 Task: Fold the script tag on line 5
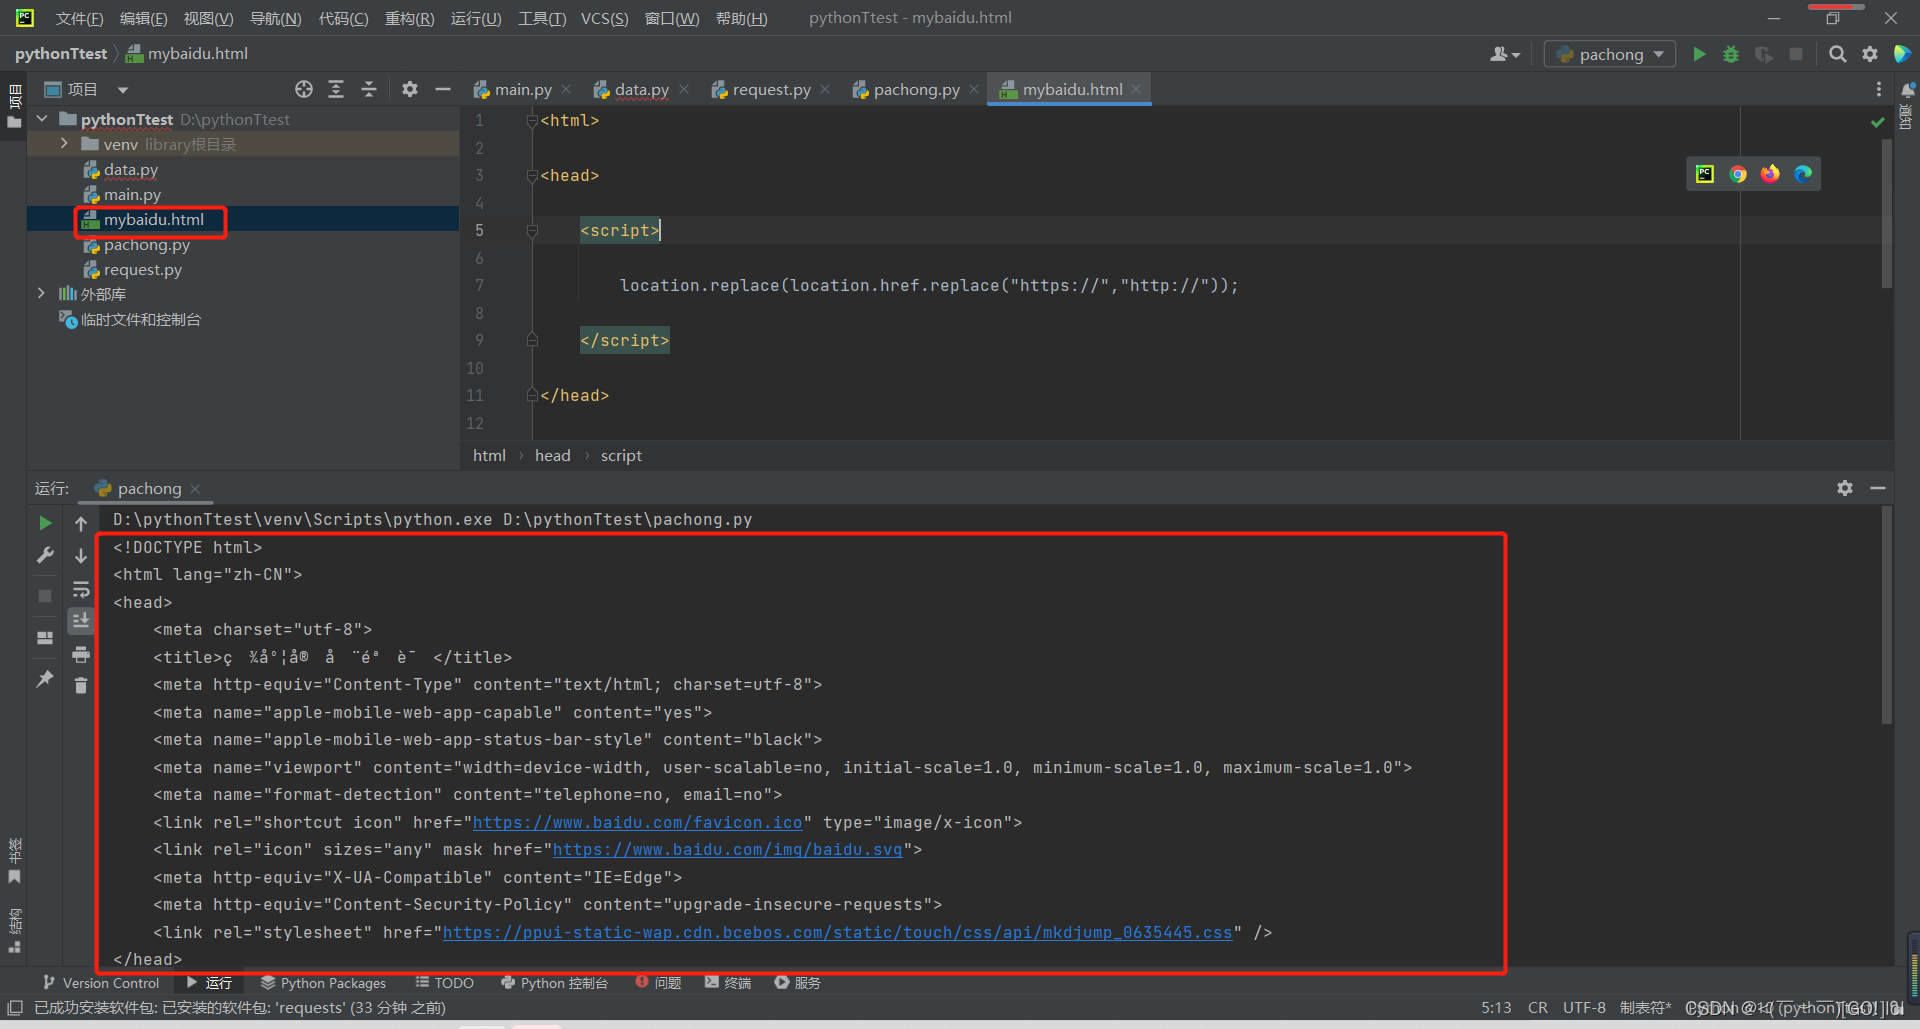[532, 231]
